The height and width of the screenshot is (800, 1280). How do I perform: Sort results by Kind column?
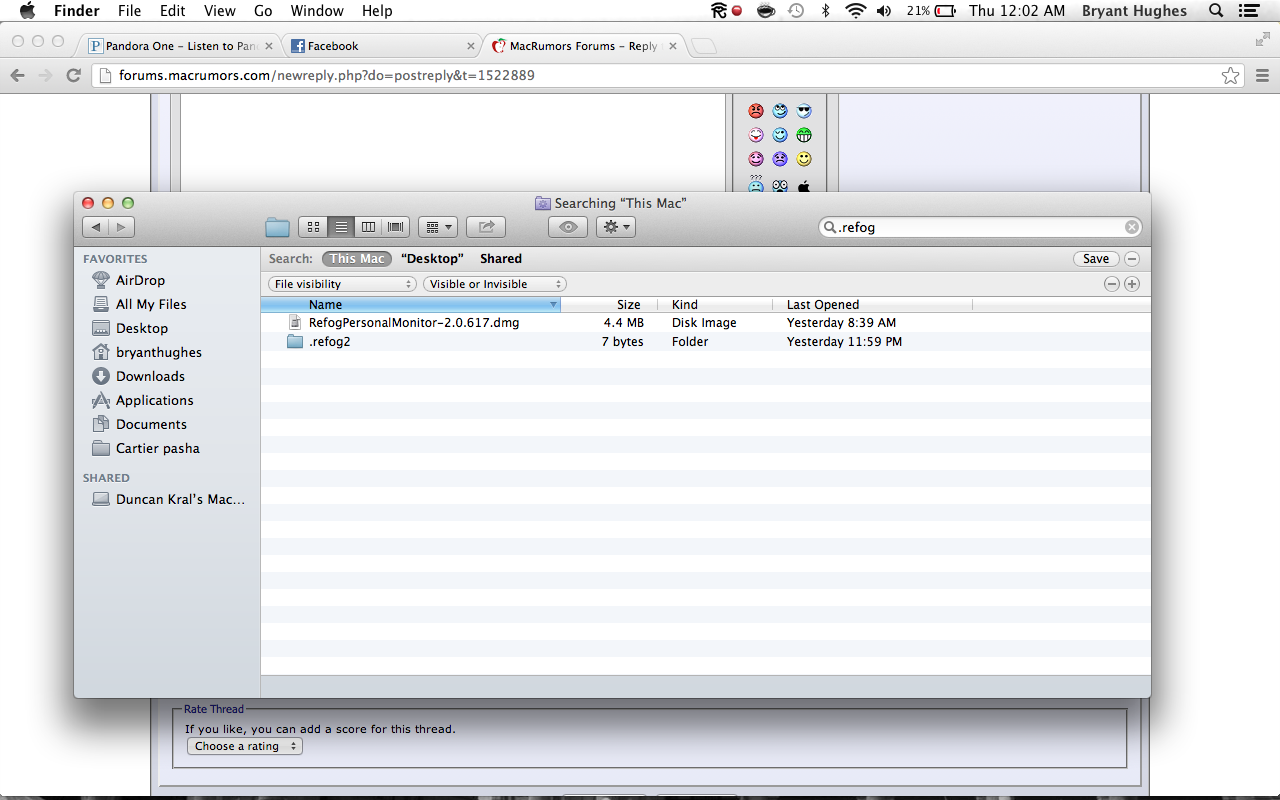click(715, 304)
